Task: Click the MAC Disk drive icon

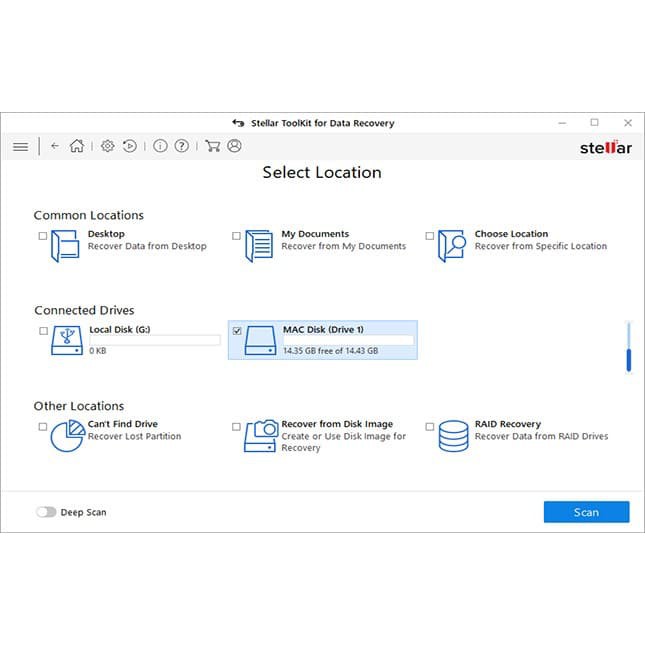Action: coord(260,341)
